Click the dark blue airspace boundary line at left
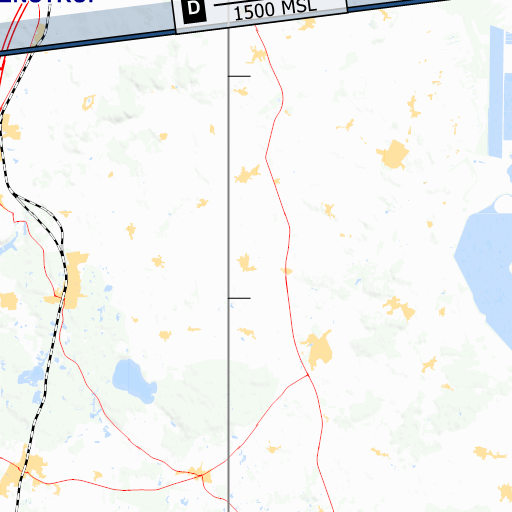Viewport: 512px width, 512px height. [87, 41]
